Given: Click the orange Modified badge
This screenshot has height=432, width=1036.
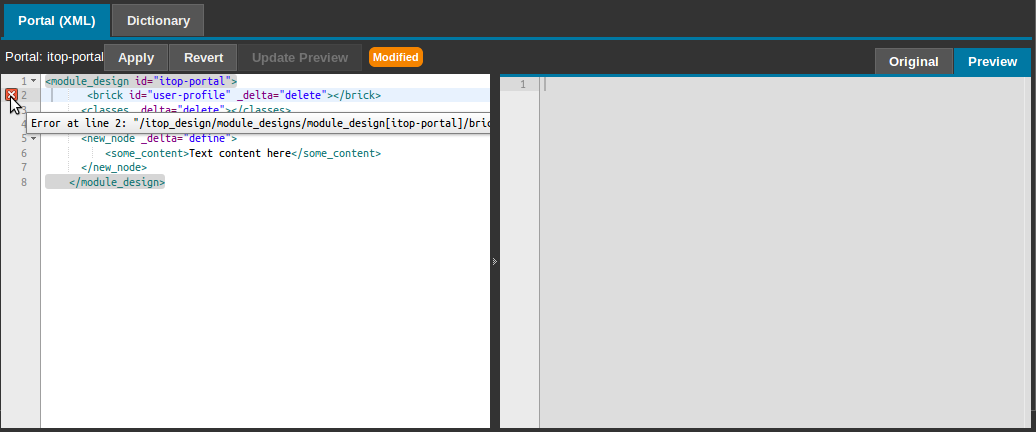Looking at the screenshot, I should click(x=395, y=57).
